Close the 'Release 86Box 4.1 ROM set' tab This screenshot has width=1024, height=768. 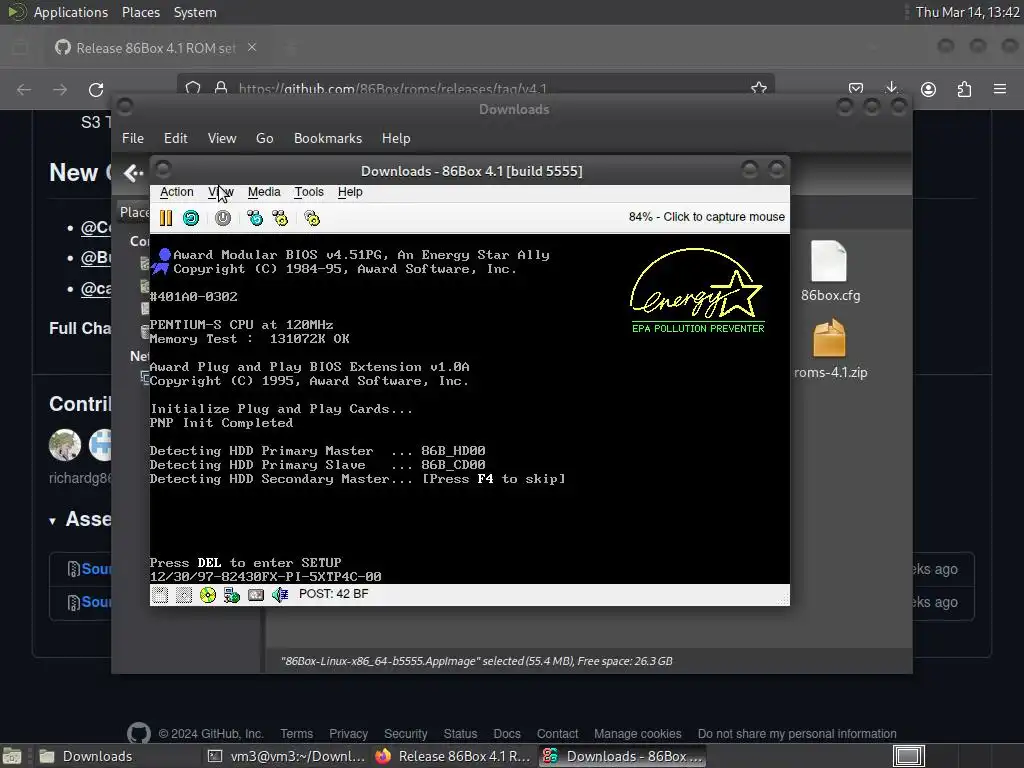click(252, 48)
